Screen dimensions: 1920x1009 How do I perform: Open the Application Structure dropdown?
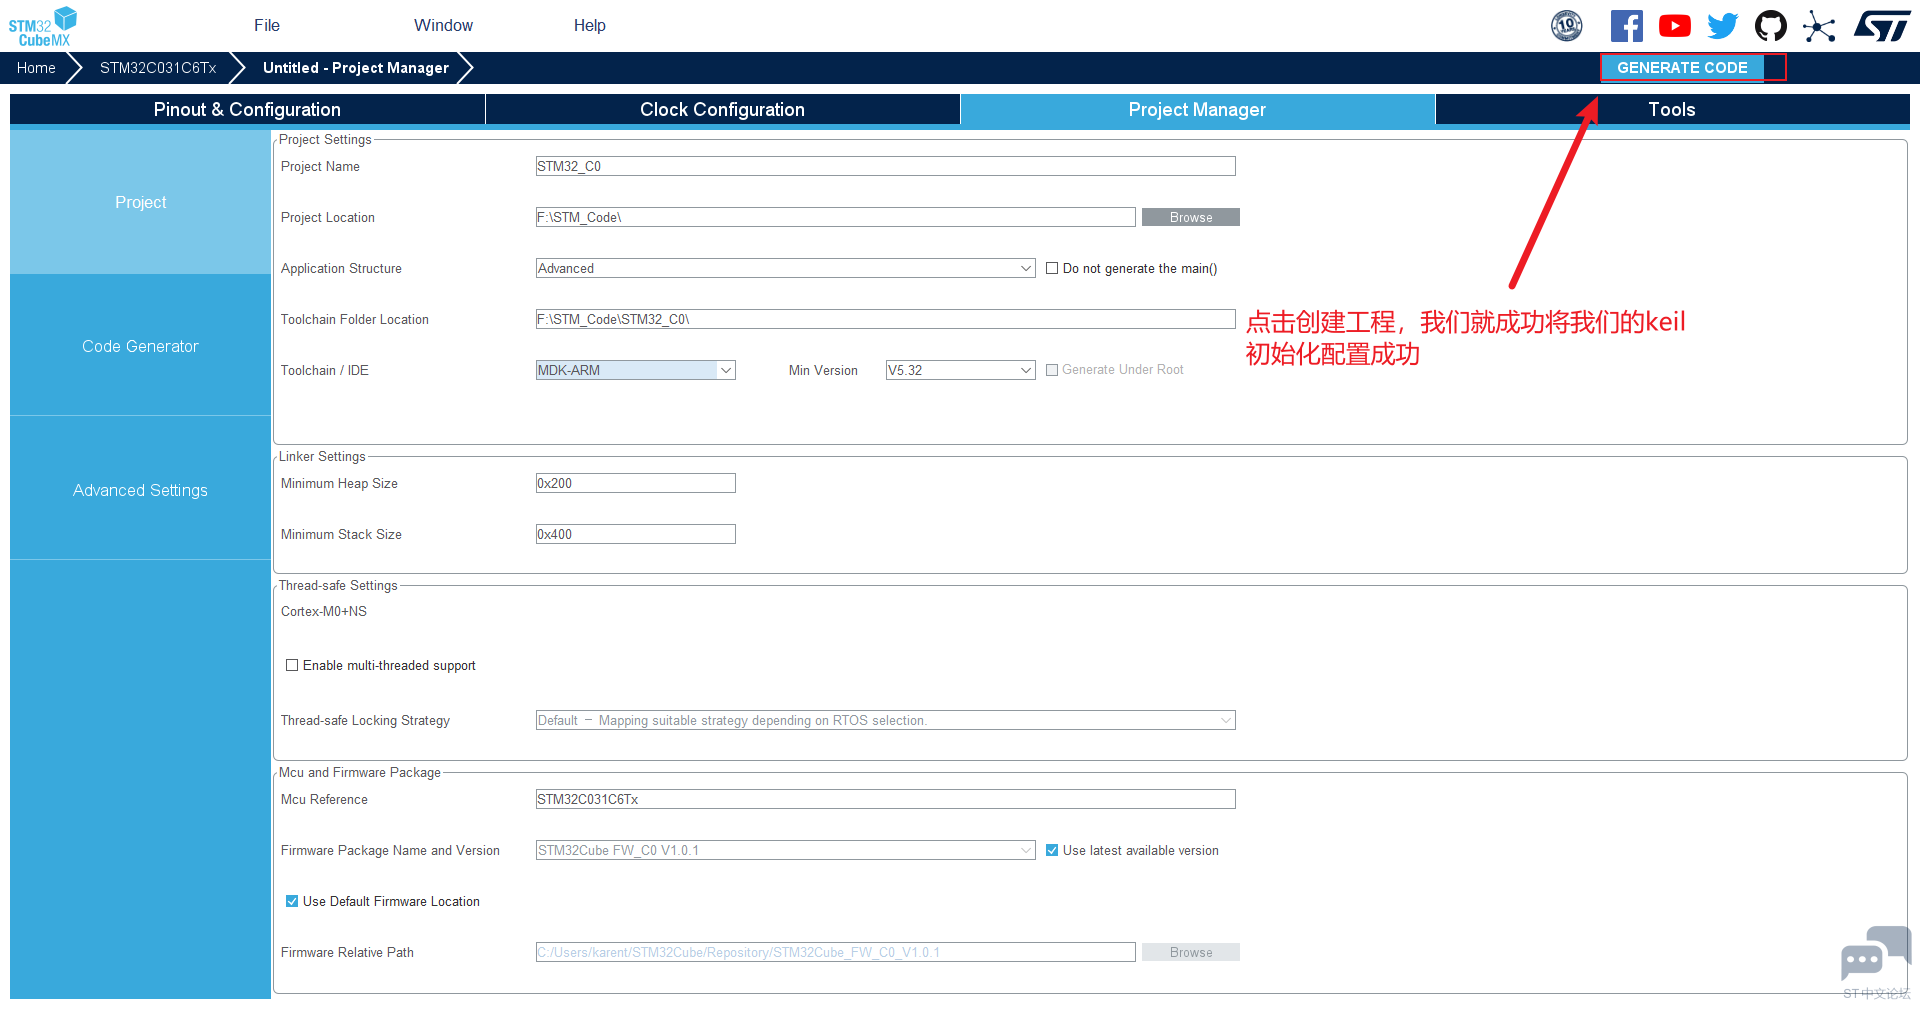point(786,268)
